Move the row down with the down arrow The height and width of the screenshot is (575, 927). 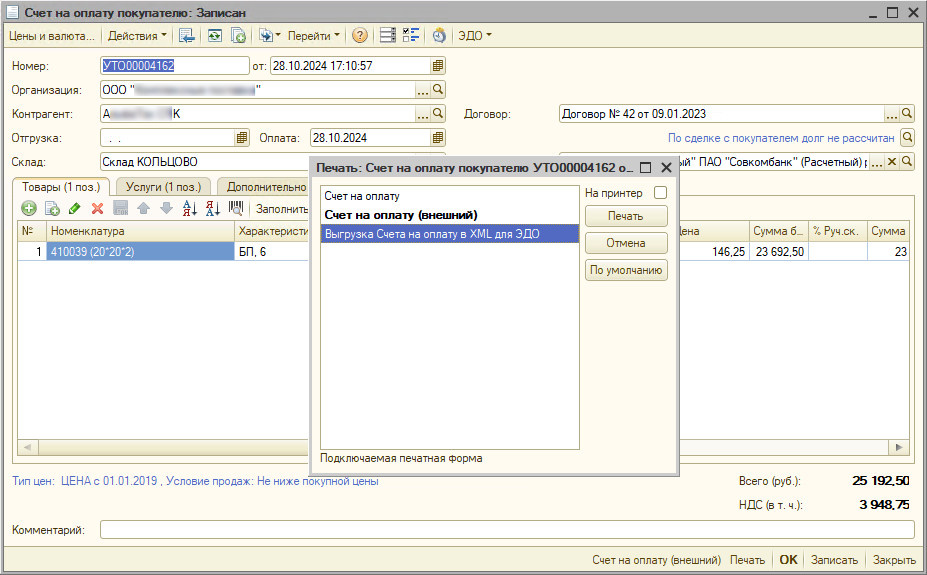pos(167,208)
